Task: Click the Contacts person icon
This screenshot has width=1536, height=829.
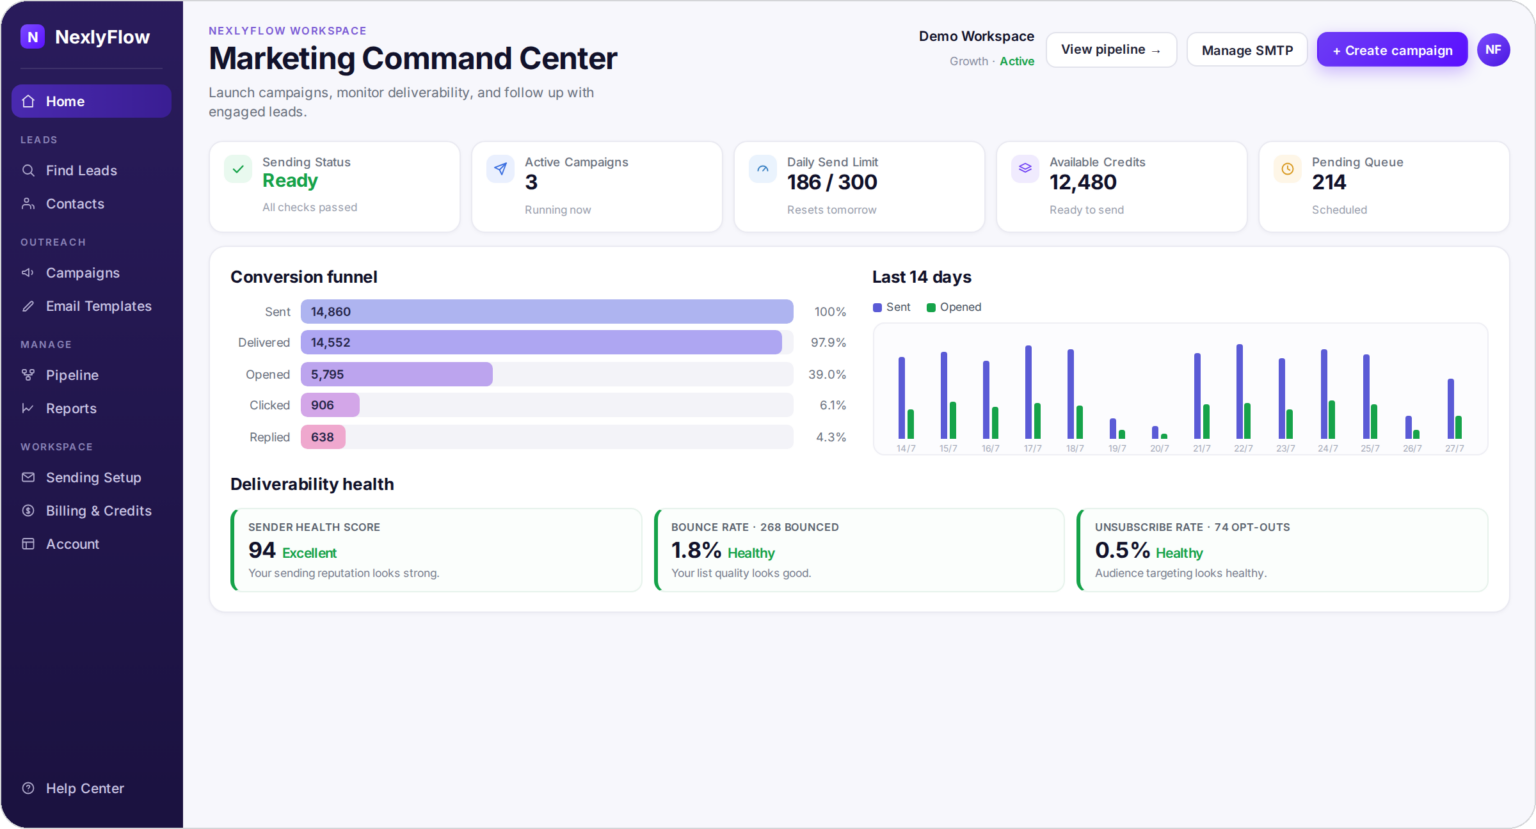Action: [28, 203]
